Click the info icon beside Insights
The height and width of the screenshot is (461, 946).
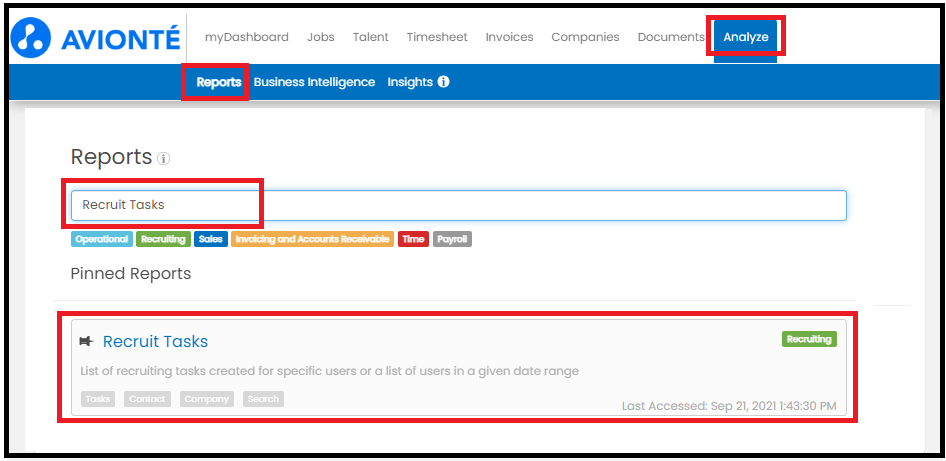click(443, 81)
